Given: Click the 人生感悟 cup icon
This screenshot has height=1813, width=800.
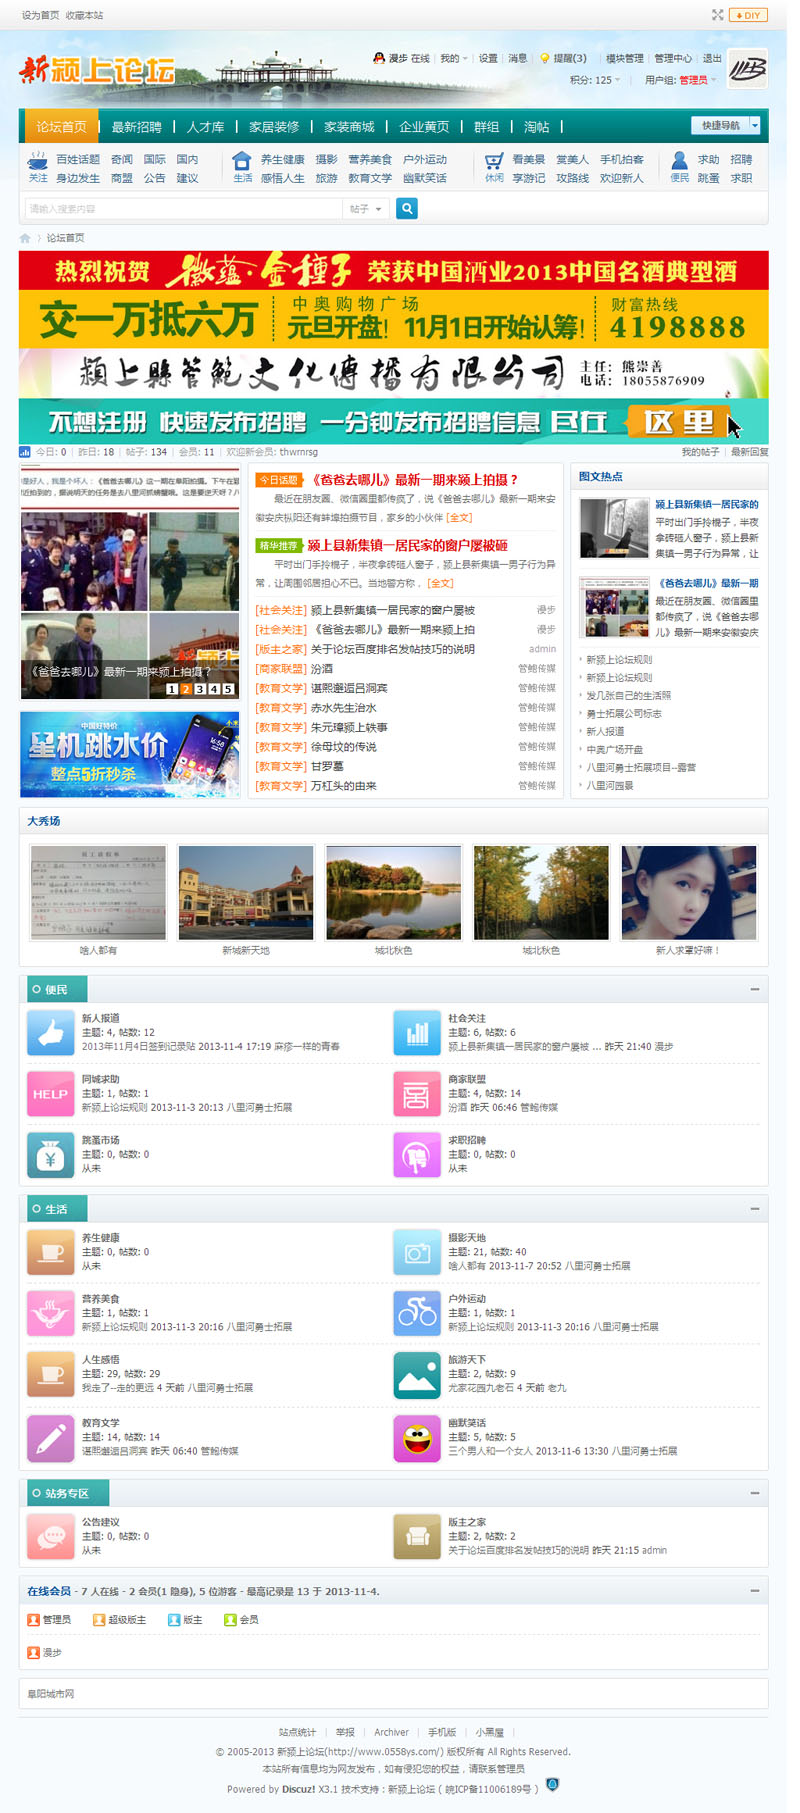Looking at the screenshot, I should [x=51, y=1375].
